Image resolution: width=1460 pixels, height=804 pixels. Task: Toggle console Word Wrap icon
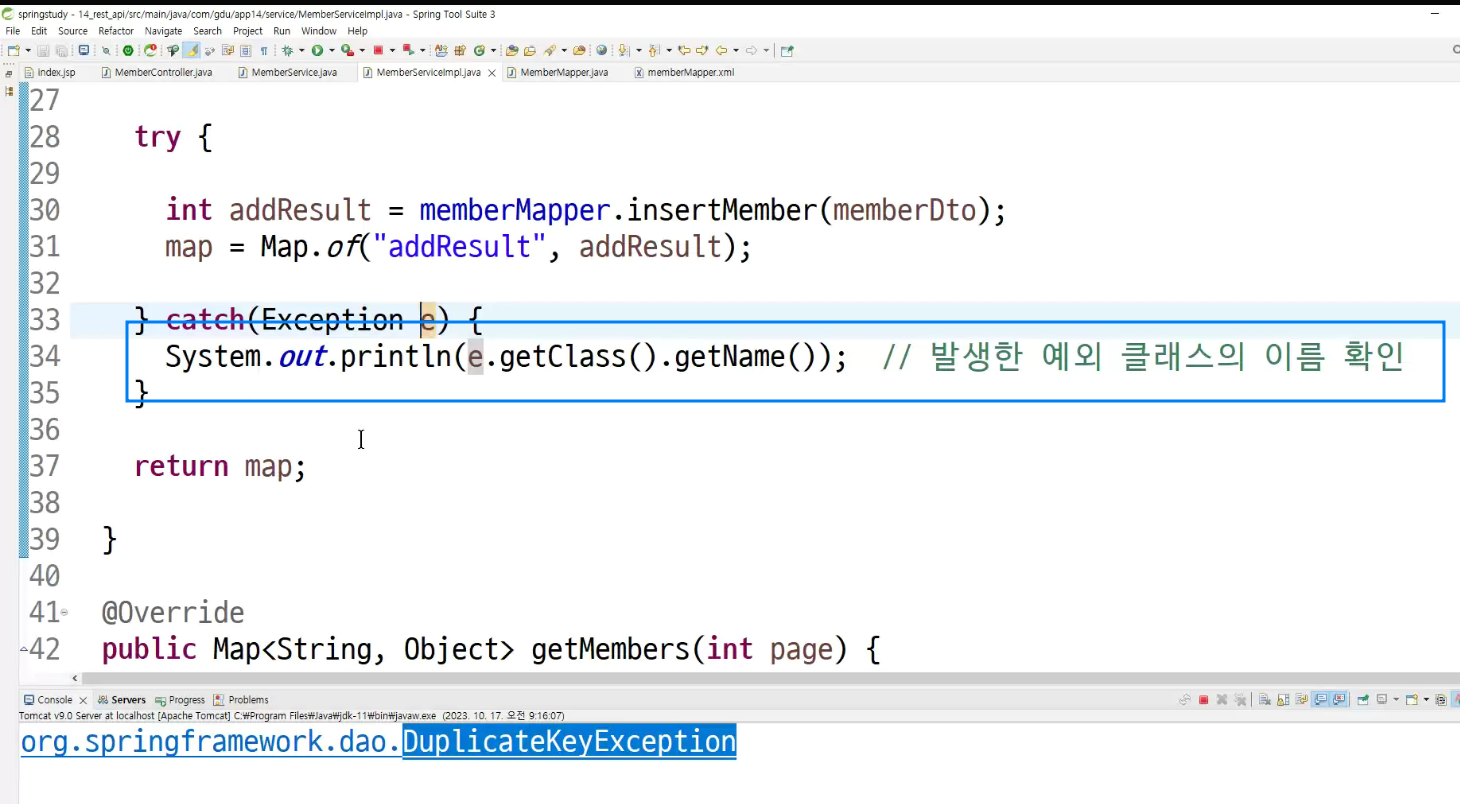pyautogui.click(x=1302, y=700)
